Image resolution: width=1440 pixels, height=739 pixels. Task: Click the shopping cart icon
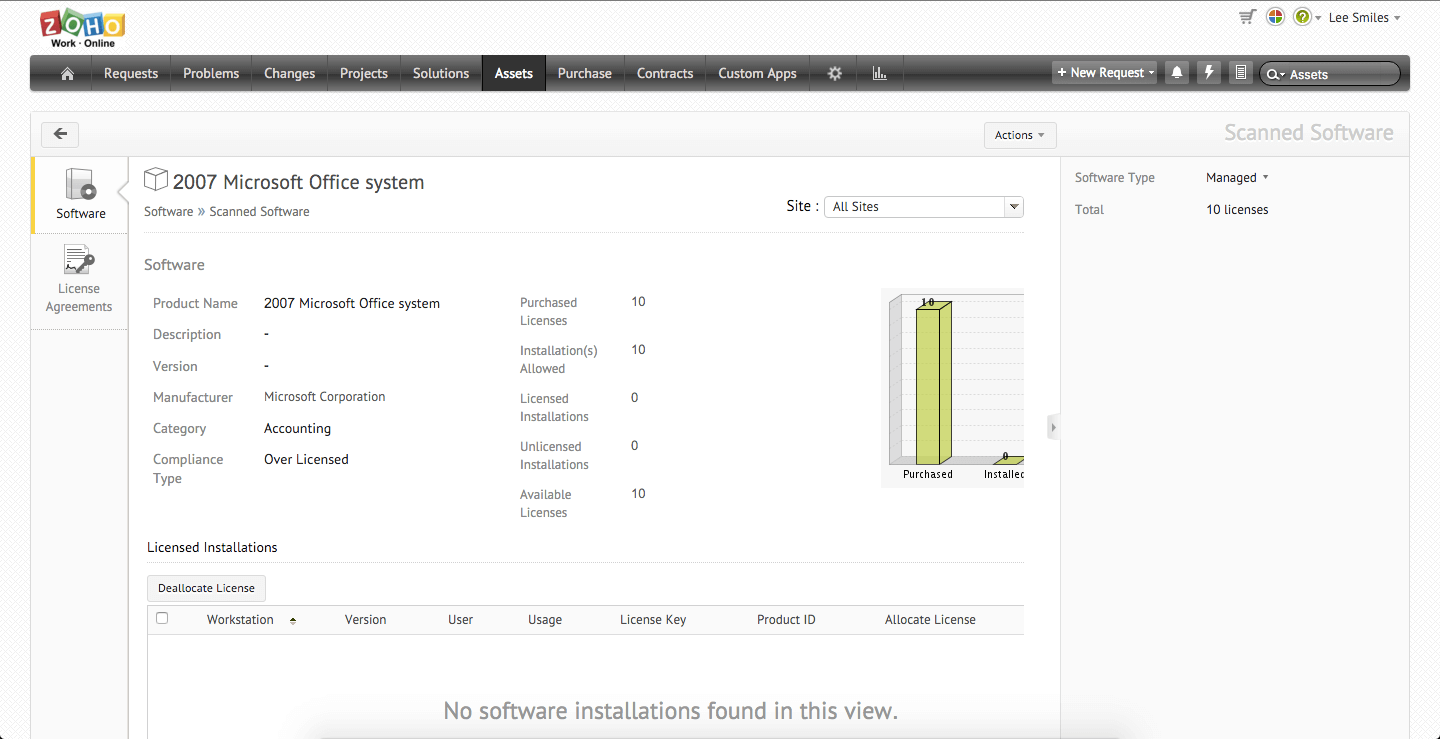pyautogui.click(x=1246, y=17)
